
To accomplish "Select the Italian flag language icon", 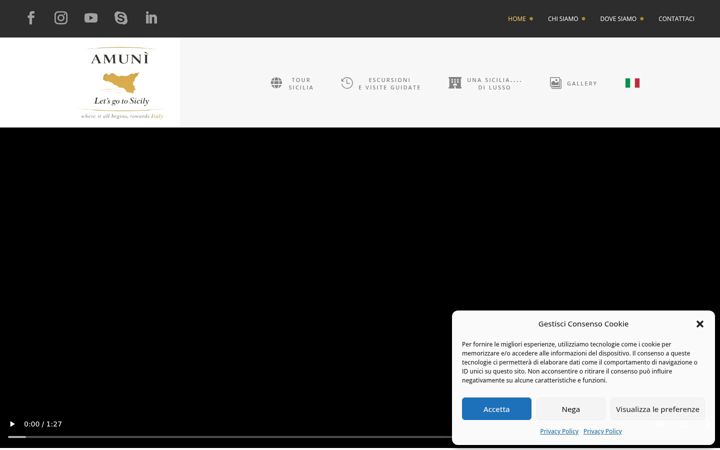I will pyautogui.click(x=632, y=83).
